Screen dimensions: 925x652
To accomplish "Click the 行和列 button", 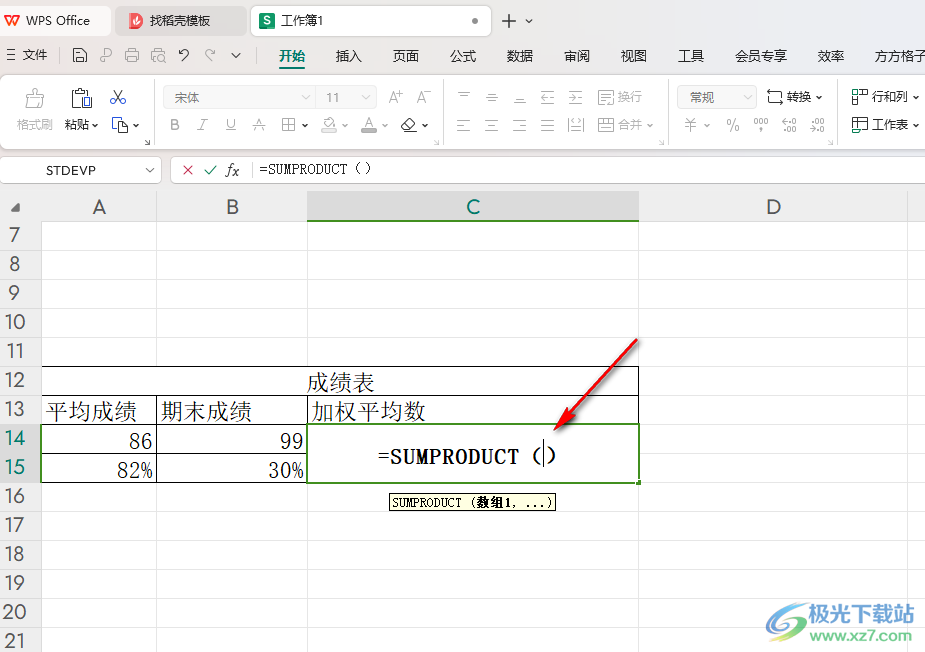I will 885,97.
